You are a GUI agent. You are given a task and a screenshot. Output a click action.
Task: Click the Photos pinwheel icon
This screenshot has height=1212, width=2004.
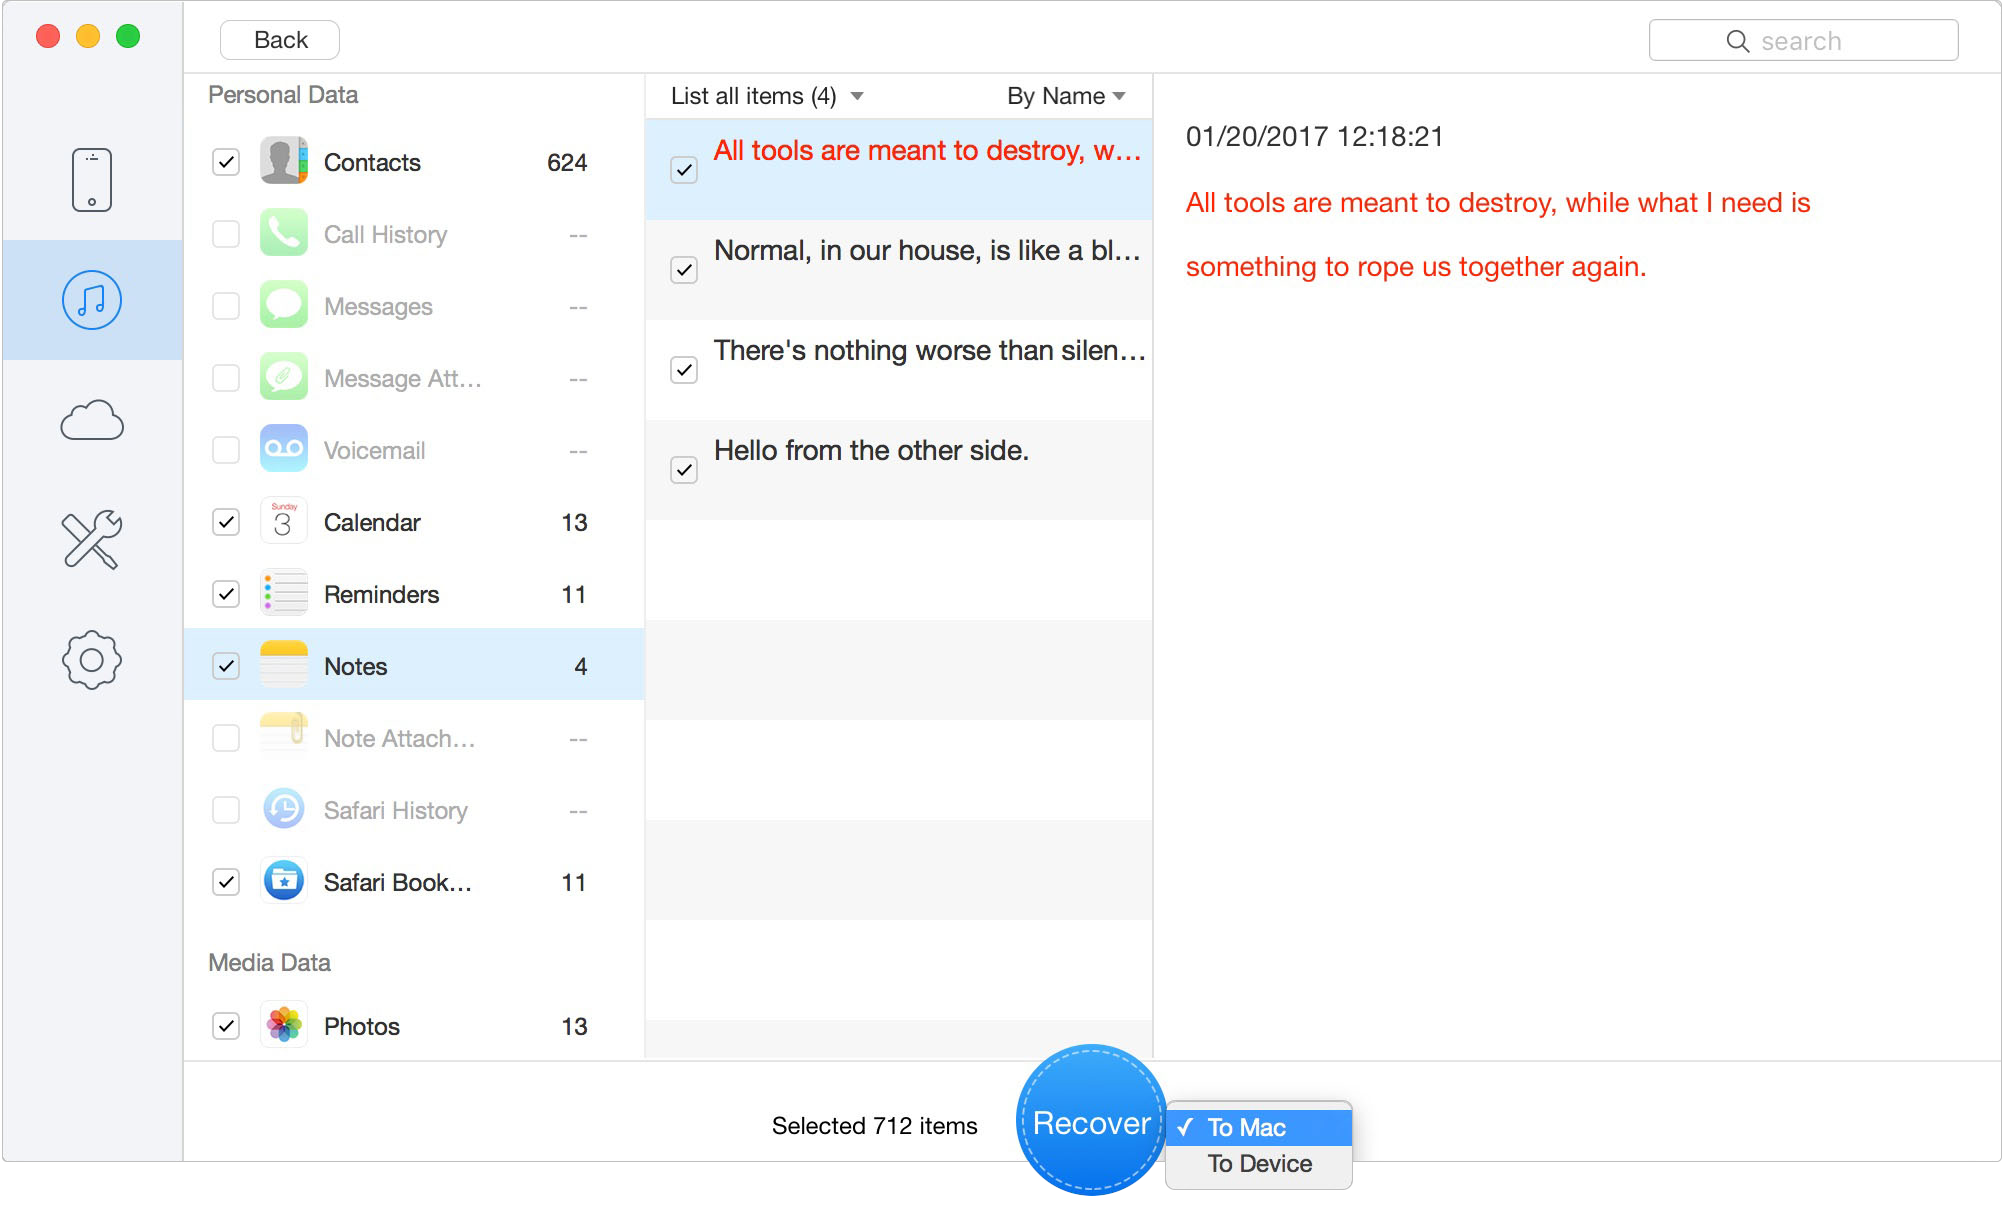(x=284, y=1026)
